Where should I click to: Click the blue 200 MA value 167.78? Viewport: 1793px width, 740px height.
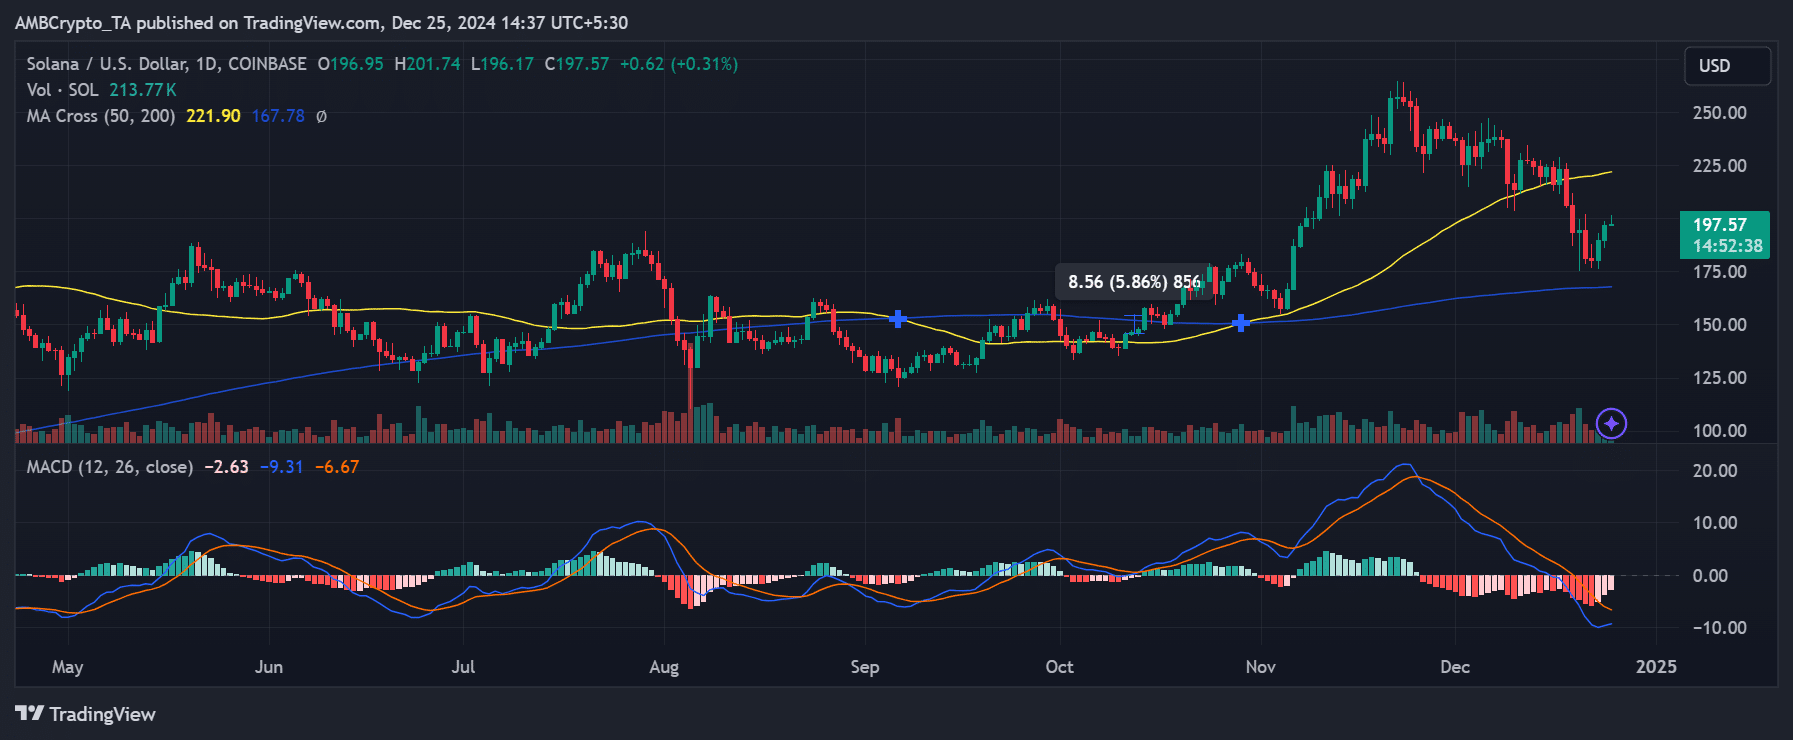pyautogui.click(x=278, y=116)
